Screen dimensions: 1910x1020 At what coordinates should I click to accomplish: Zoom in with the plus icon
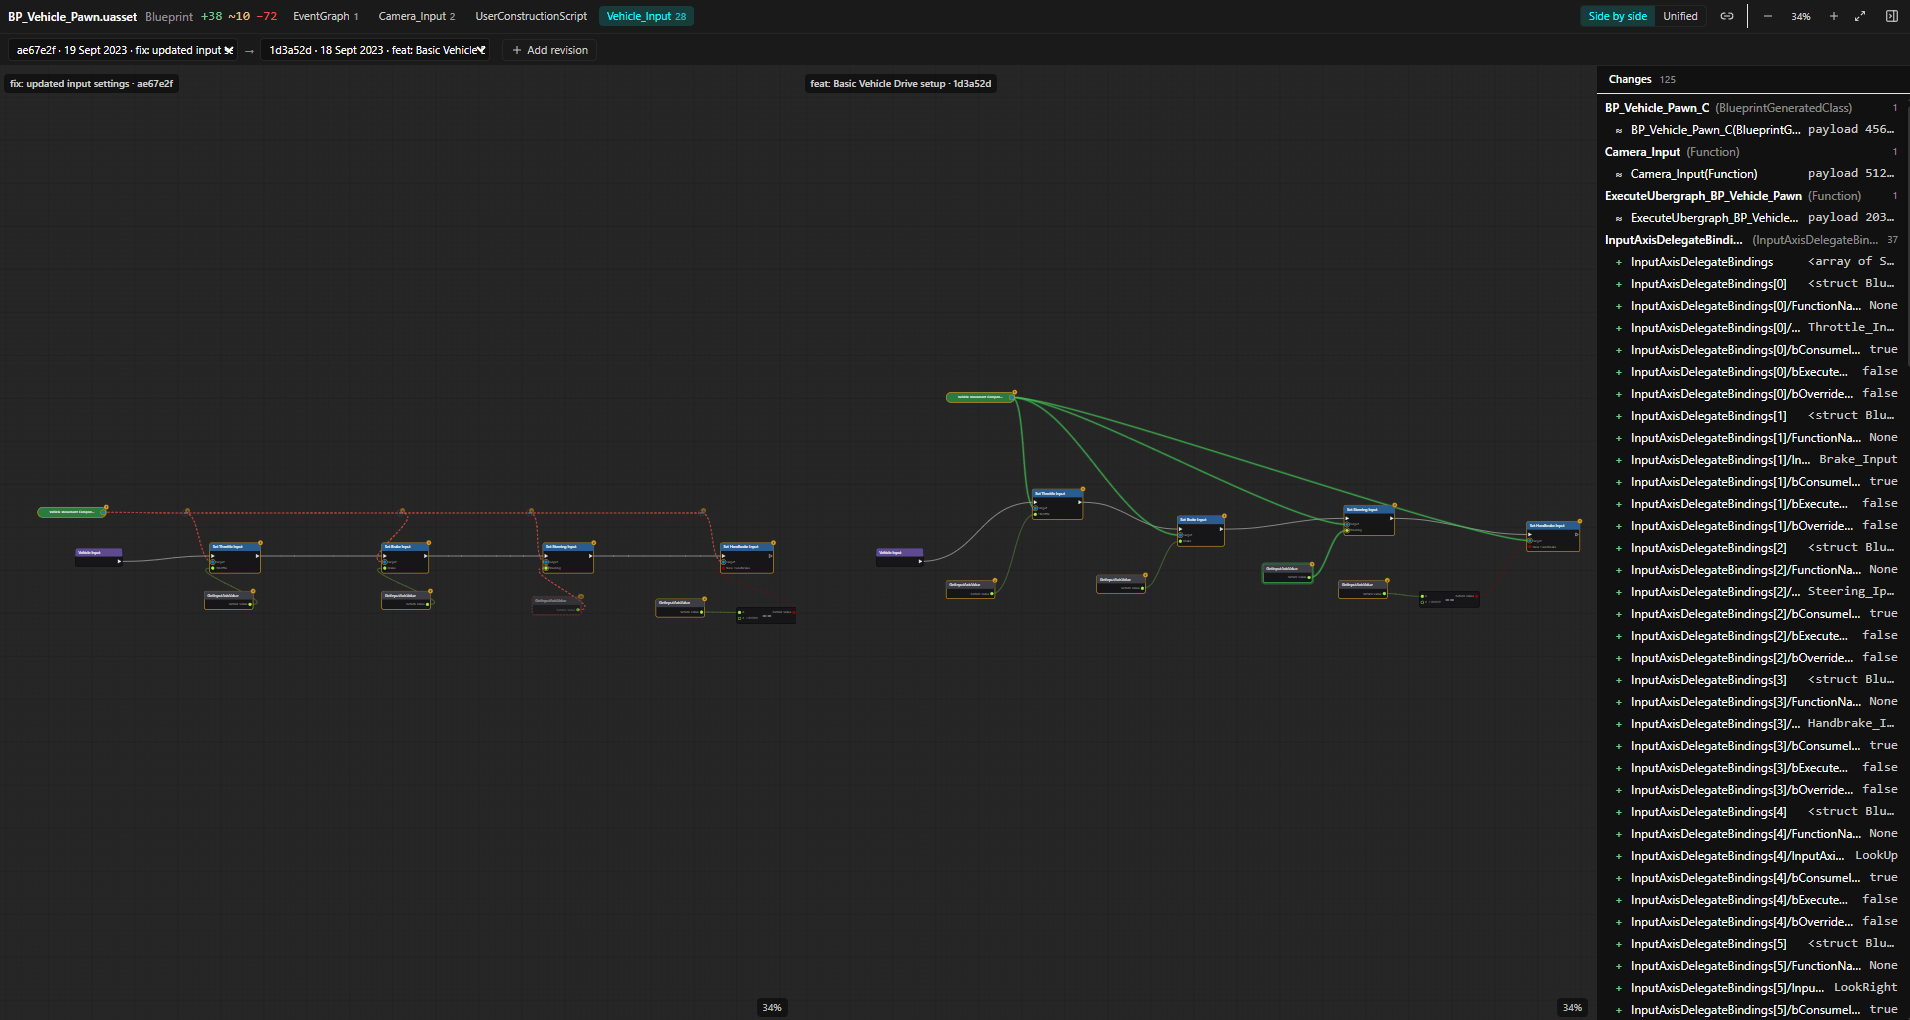click(x=1834, y=16)
